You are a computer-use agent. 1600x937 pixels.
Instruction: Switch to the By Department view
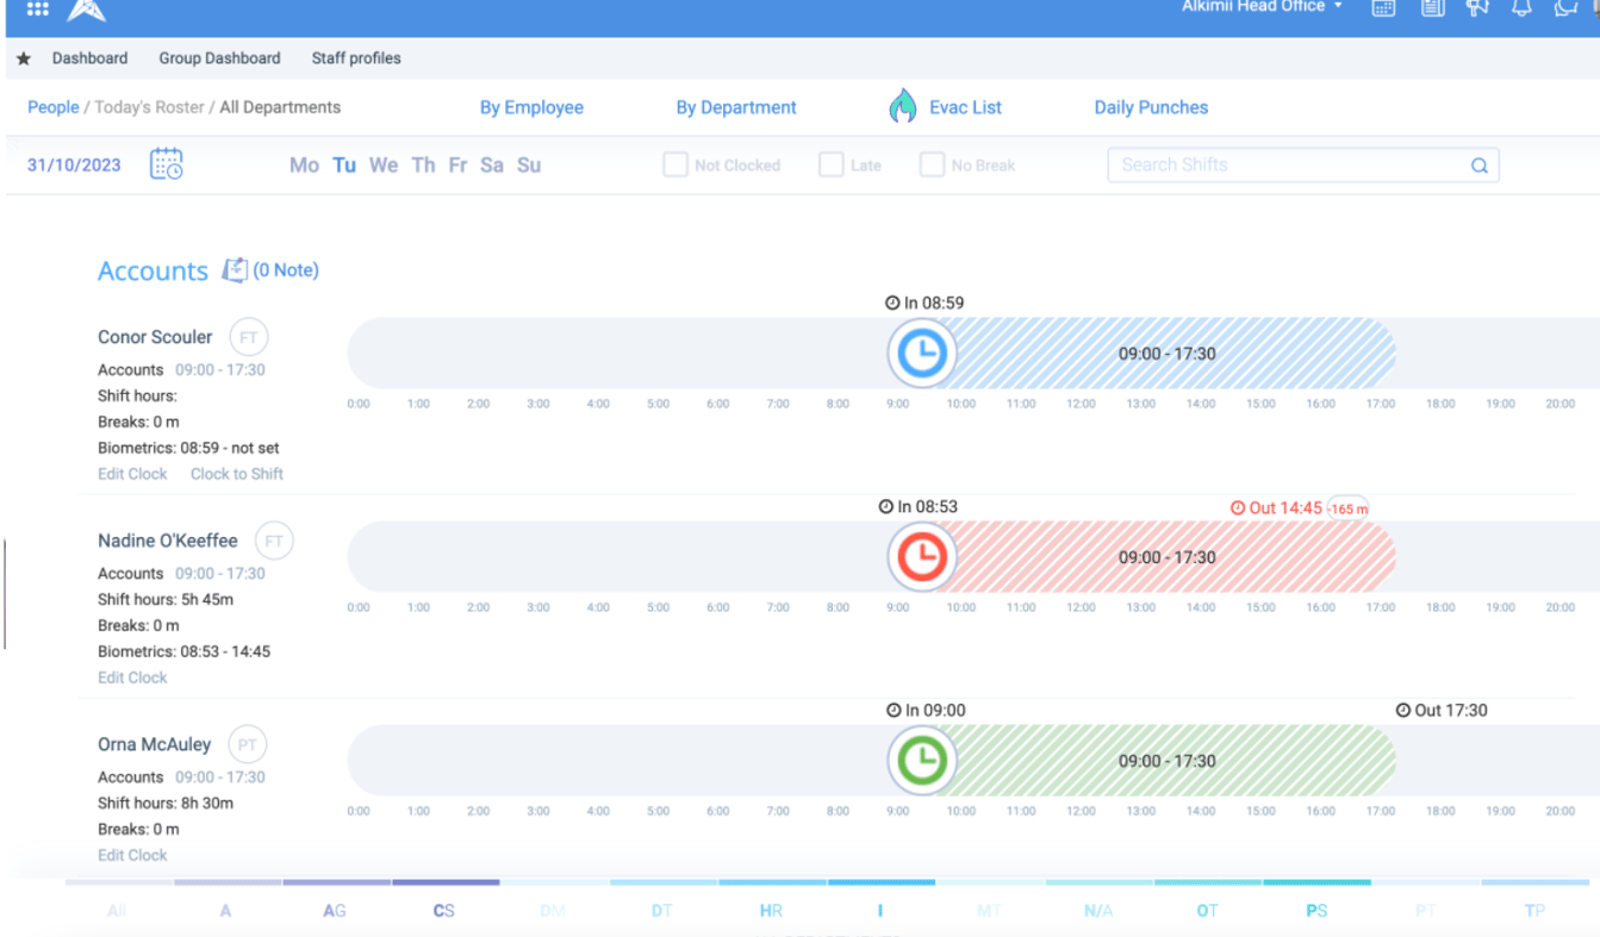coord(736,107)
